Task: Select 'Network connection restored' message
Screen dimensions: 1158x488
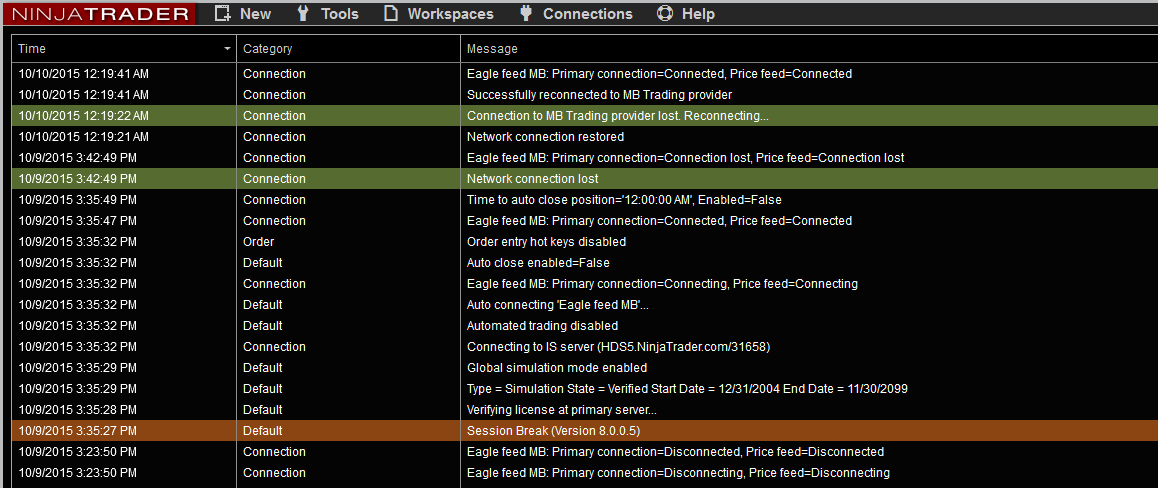Action: click(545, 137)
